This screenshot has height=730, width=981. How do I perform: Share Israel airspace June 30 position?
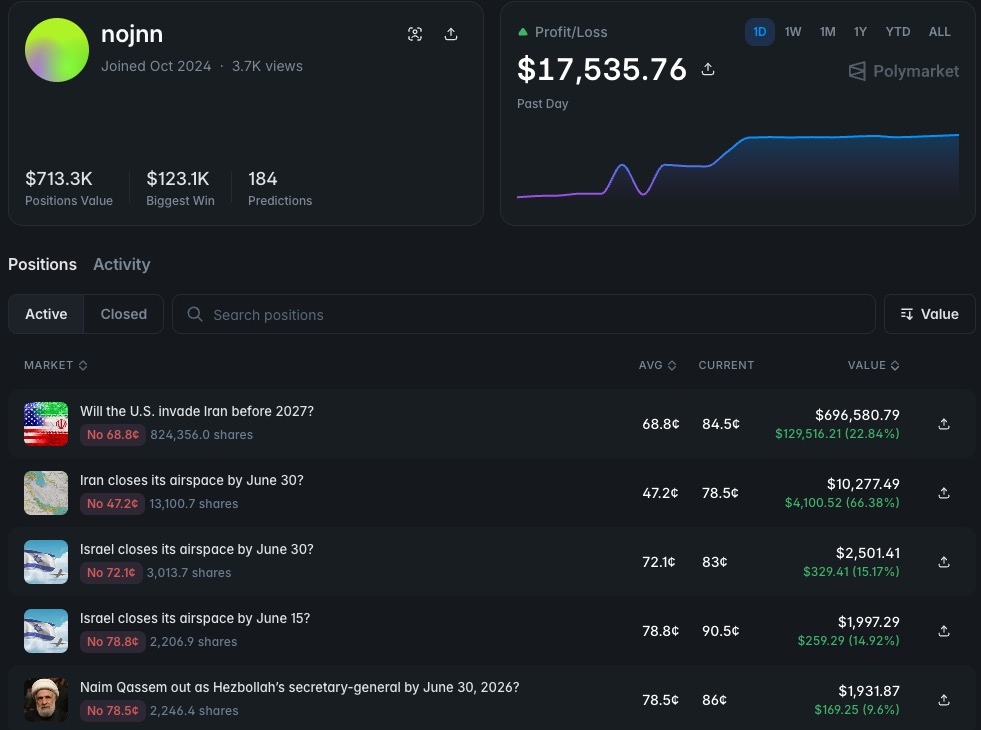coord(944,562)
